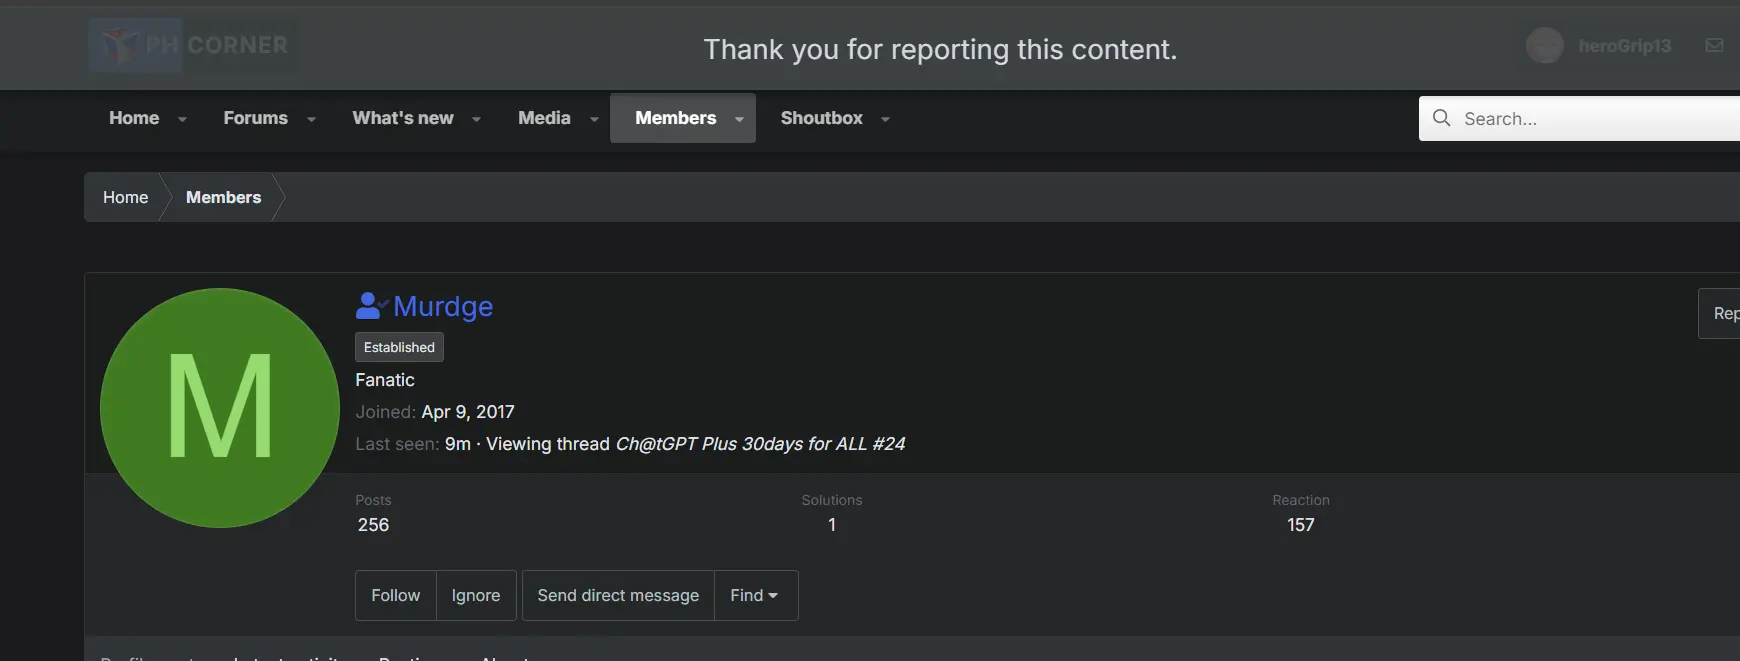Click the Home breadcrumb link
The image size is (1740, 661).
(125, 197)
